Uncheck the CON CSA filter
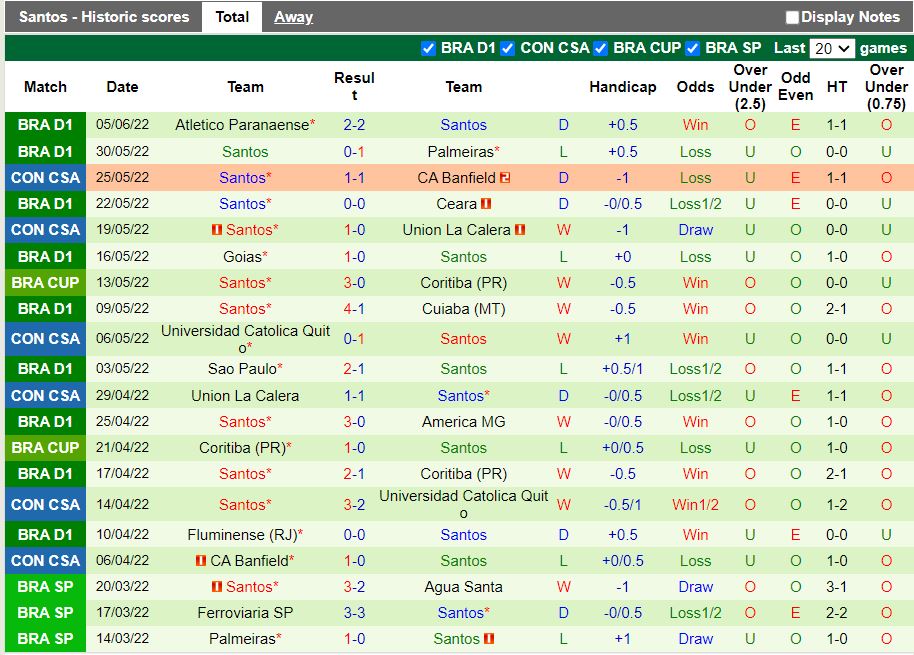This screenshot has height=655, width=914. 506,47
